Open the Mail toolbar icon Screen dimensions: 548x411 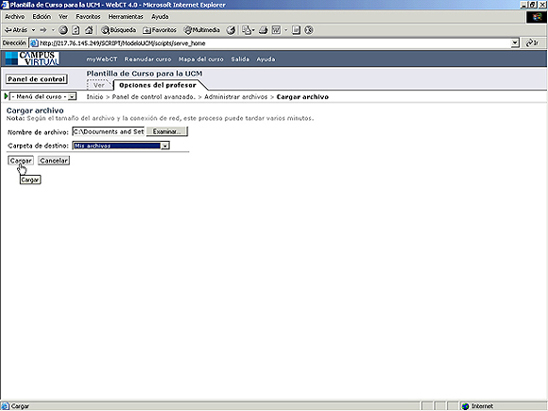coord(248,30)
